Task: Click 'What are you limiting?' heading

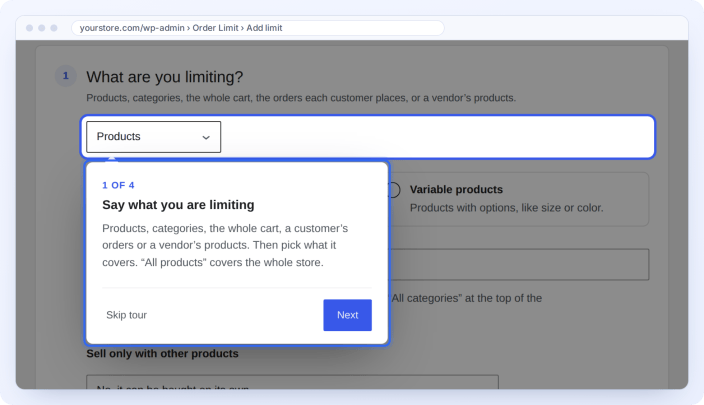Action: [x=164, y=77]
